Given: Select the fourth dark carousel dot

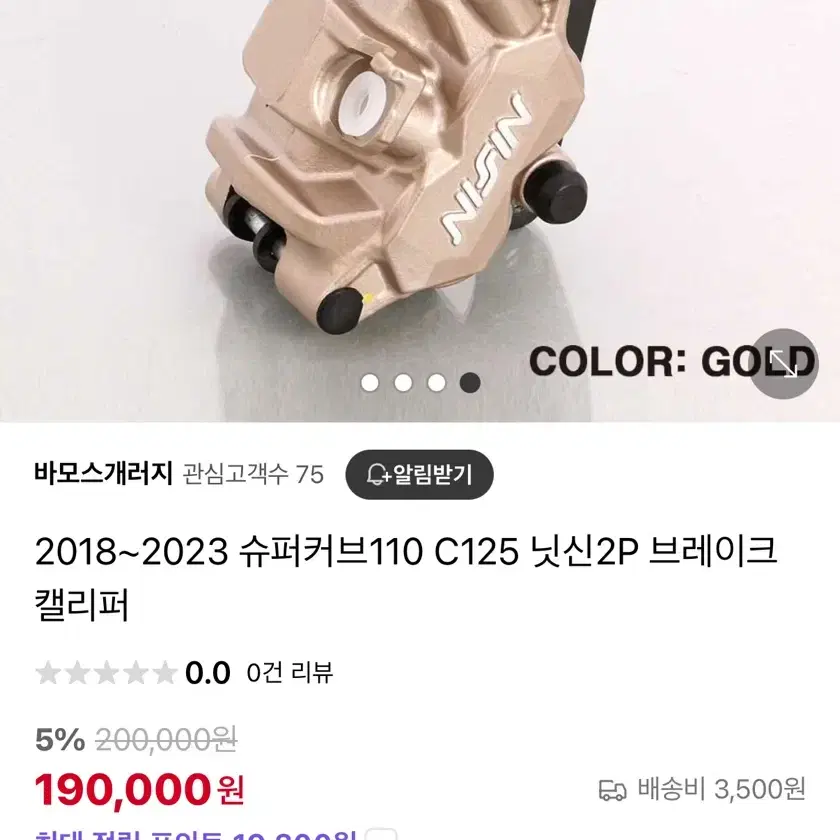Looking at the screenshot, I should 470,382.
